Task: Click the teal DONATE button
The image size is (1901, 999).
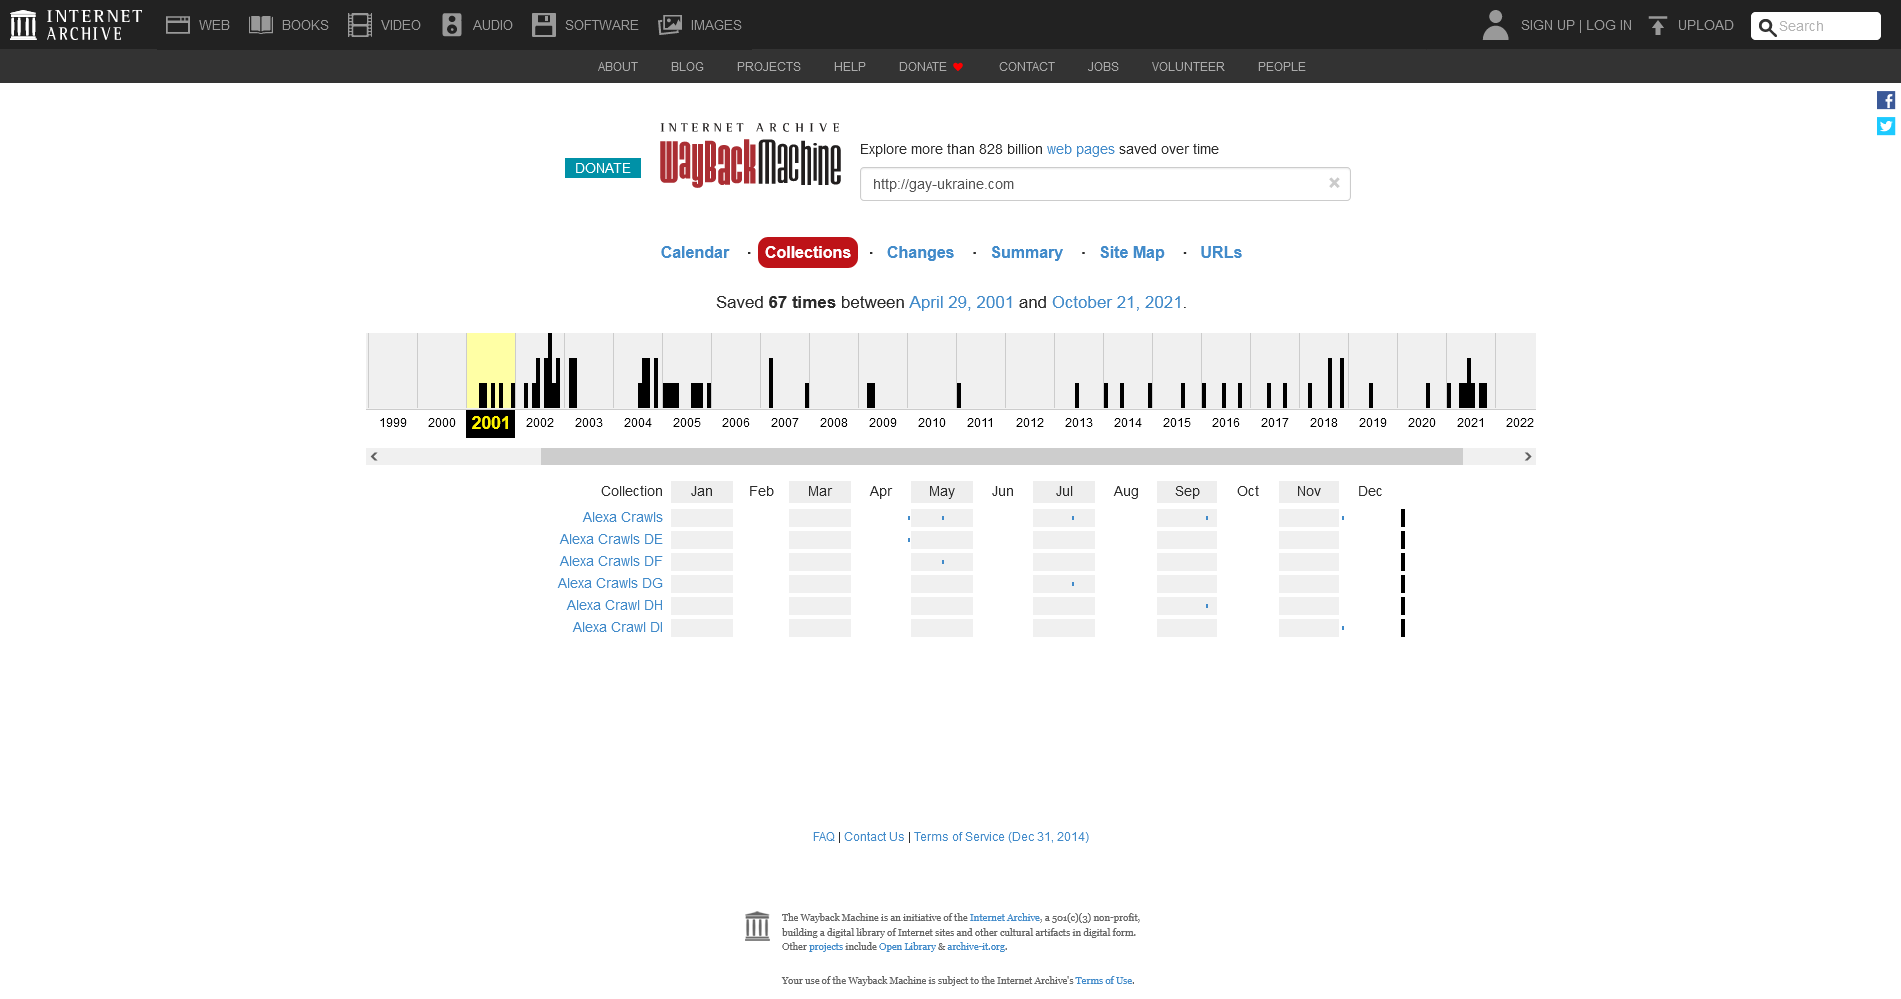Action: [x=603, y=168]
